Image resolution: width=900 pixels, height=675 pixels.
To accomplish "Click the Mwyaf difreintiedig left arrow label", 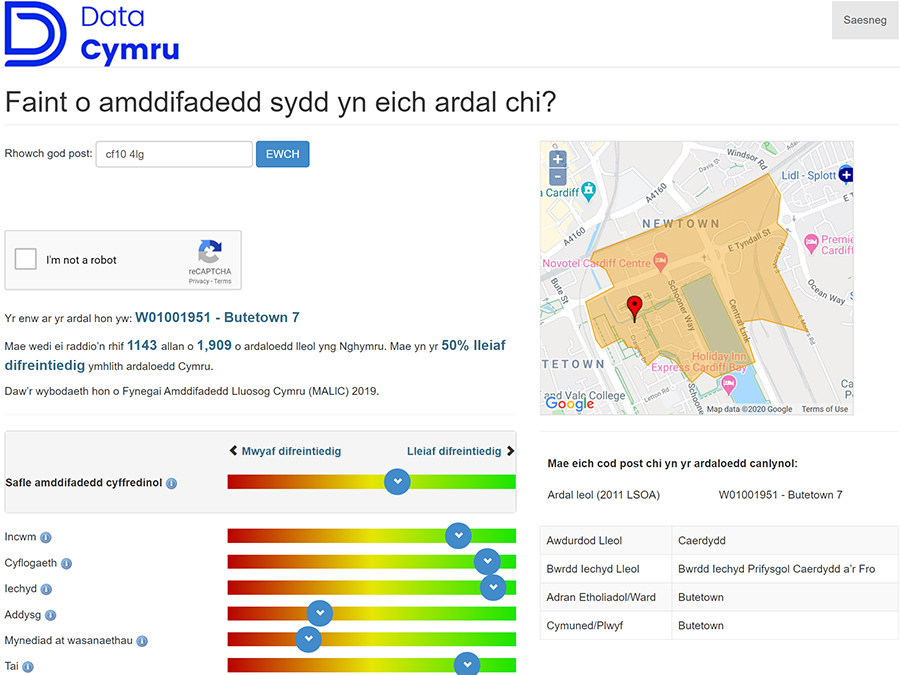I will point(285,451).
